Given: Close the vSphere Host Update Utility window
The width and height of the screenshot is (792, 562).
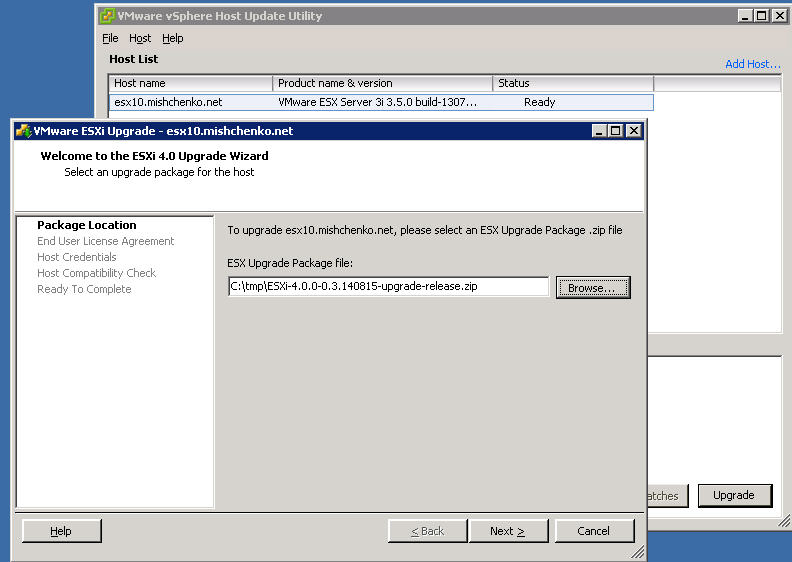Looking at the screenshot, I should (780, 16).
